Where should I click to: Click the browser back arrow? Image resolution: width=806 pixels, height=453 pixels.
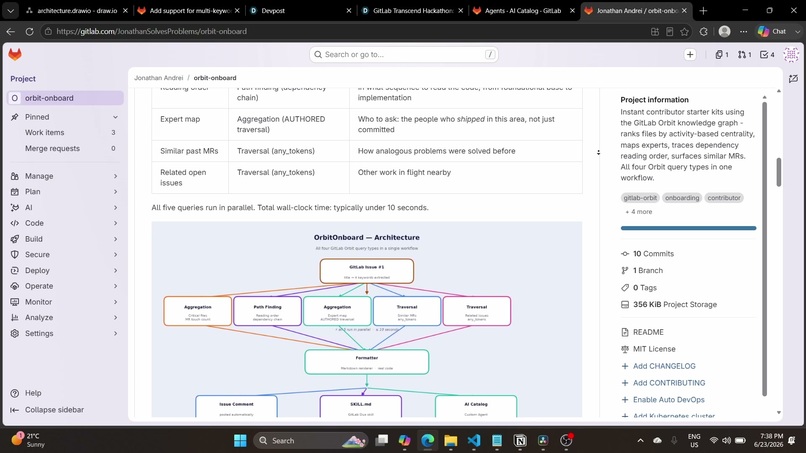coord(11,31)
